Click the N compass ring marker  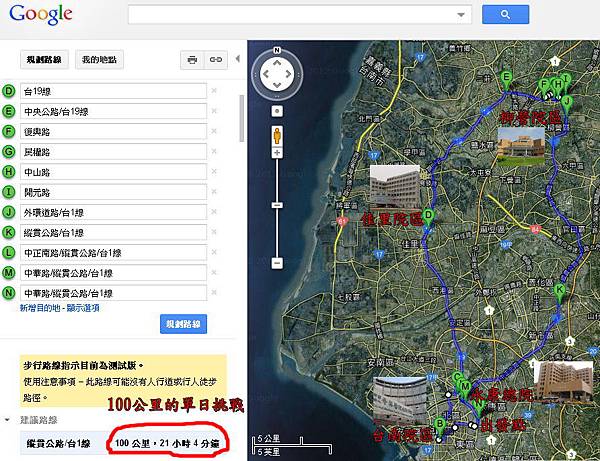[277, 50]
